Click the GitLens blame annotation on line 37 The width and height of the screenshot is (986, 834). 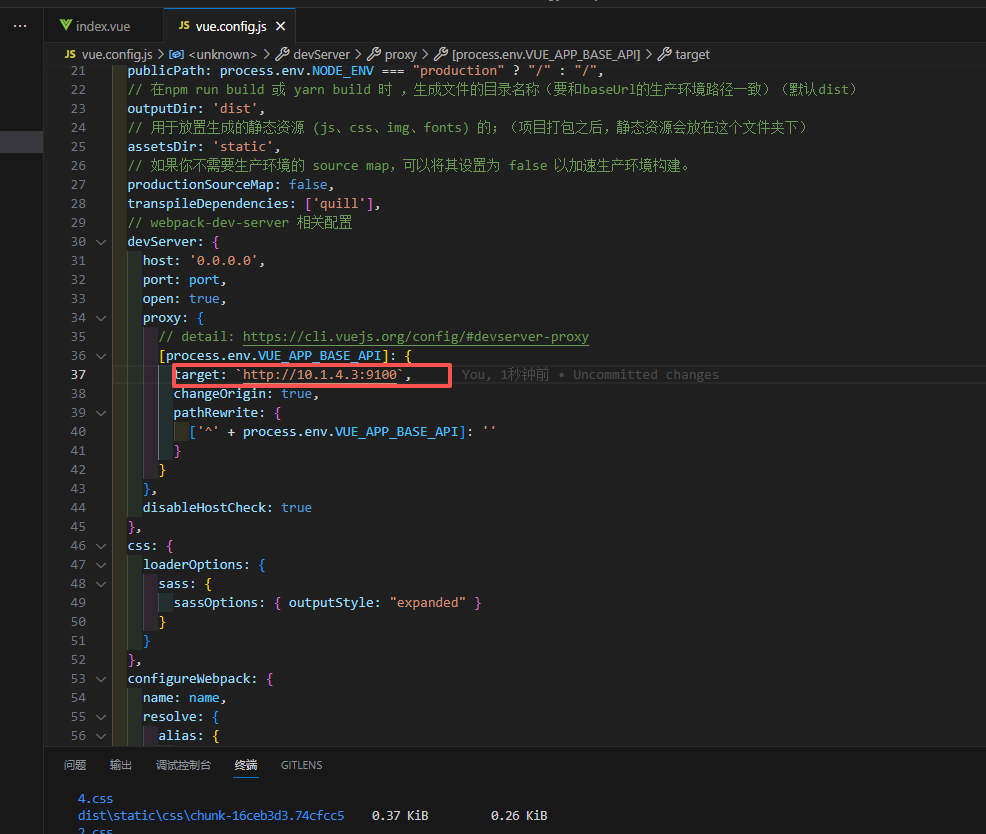point(590,375)
